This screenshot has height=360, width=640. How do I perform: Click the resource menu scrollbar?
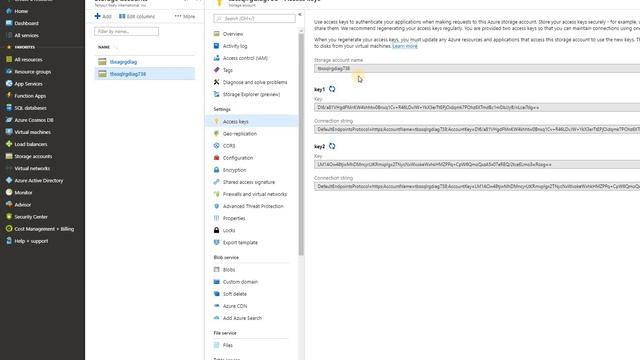pos(301,144)
